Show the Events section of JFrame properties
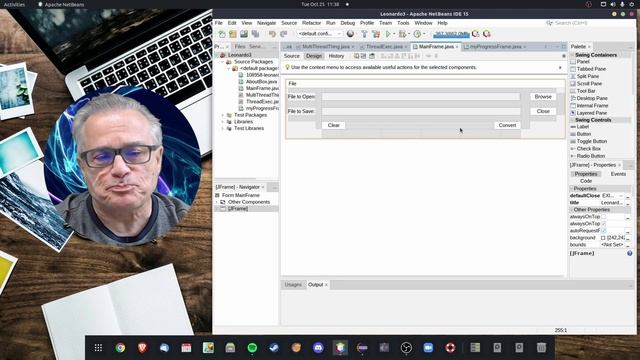640x360 pixels. [x=618, y=174]
